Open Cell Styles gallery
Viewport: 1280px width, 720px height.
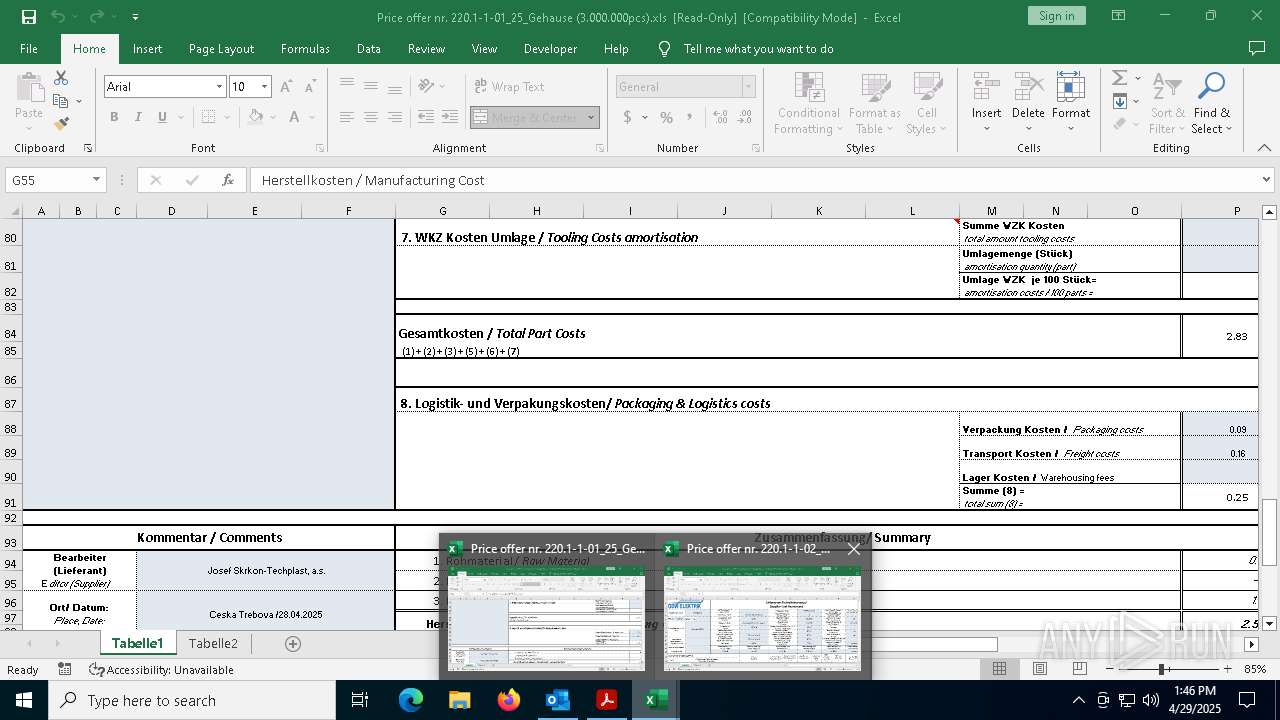point(927,103)
